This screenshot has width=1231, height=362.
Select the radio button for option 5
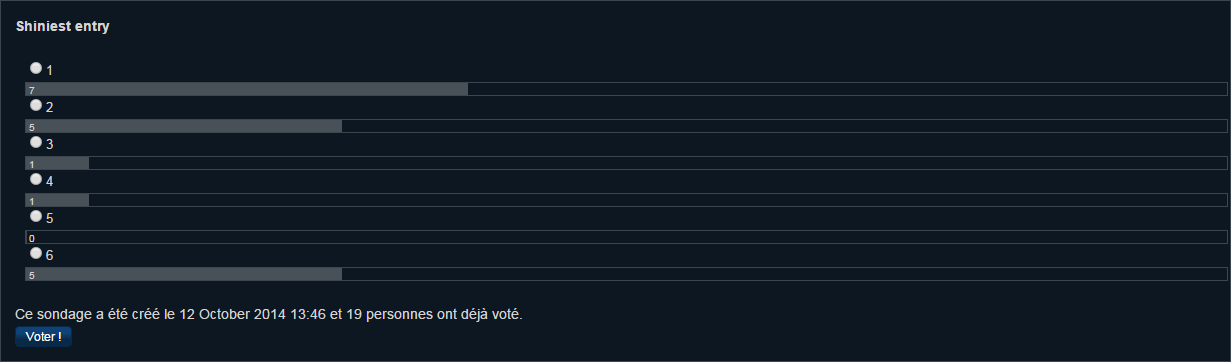[36, 216]
